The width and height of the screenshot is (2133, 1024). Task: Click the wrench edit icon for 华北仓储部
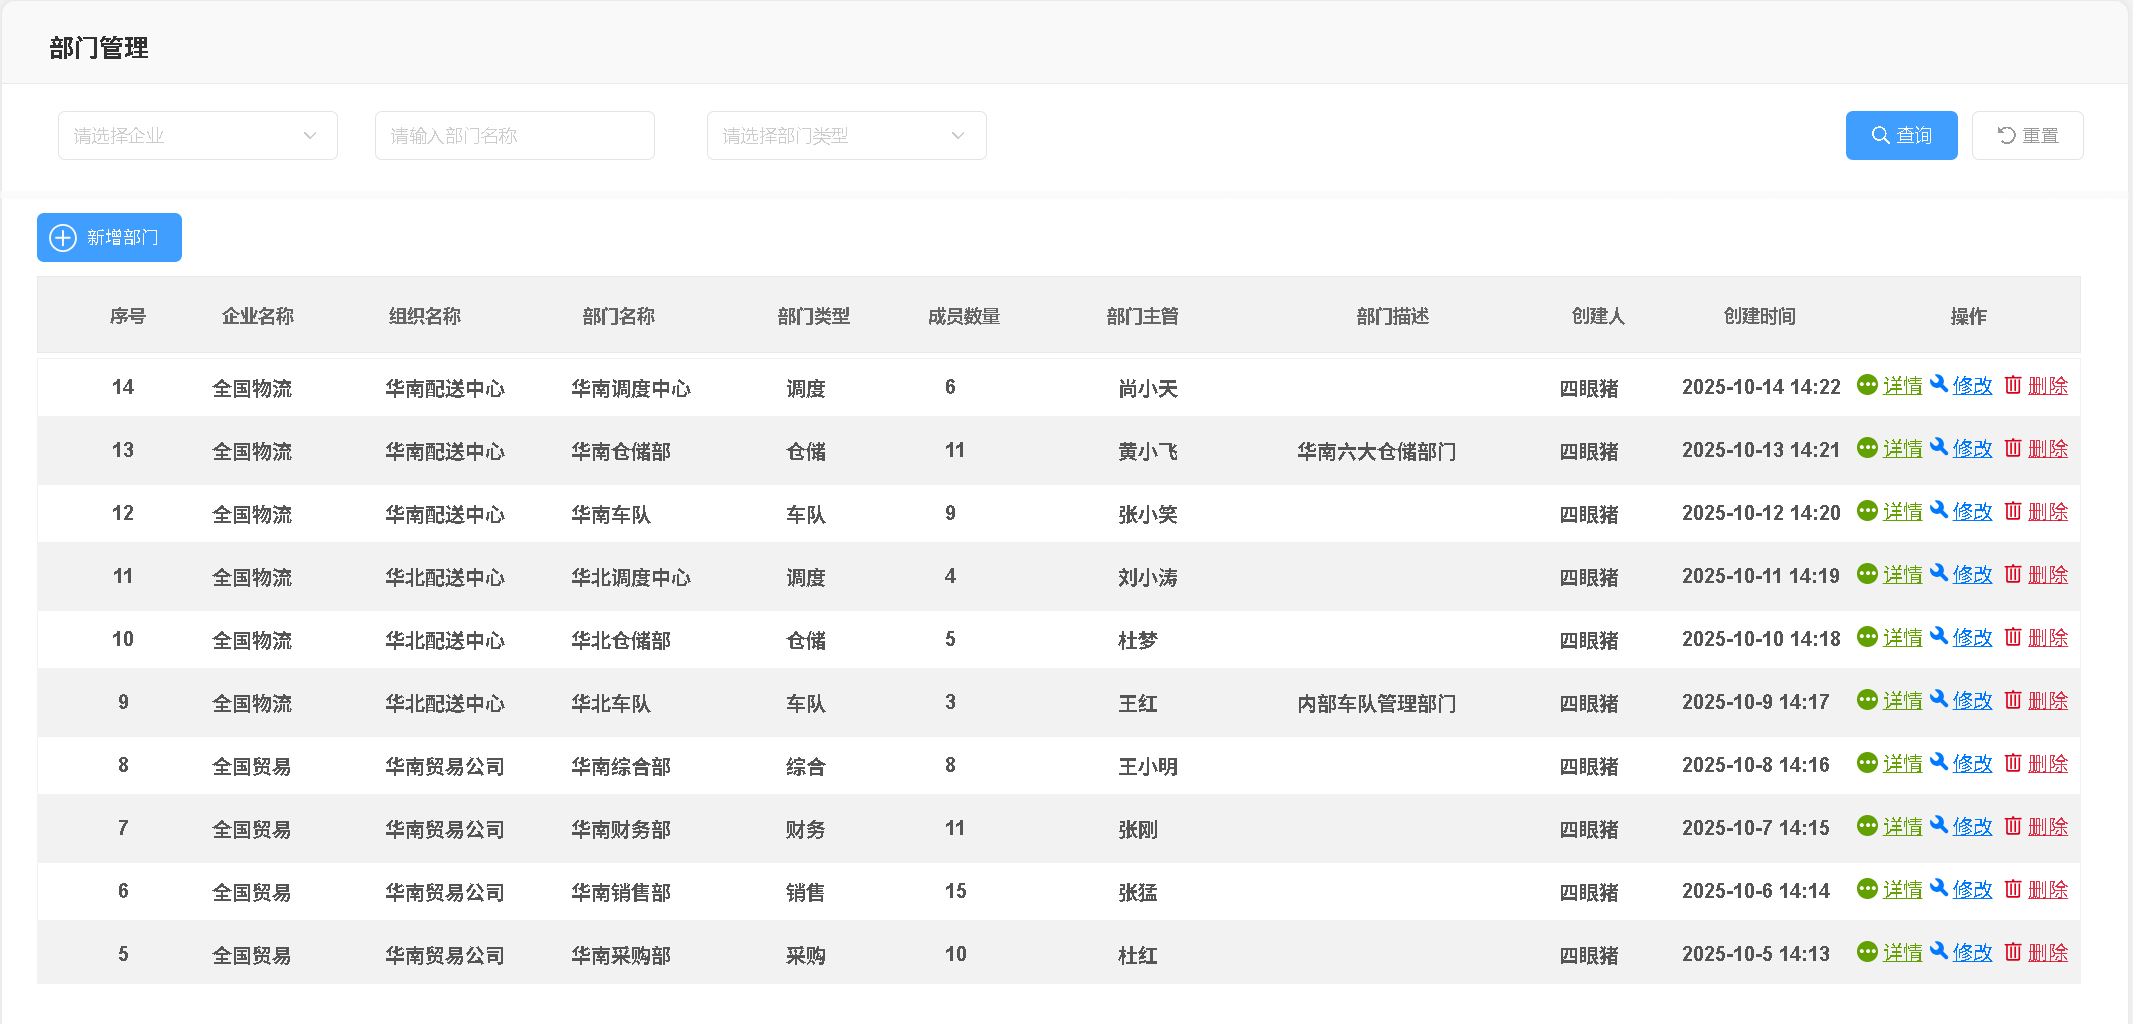click(x=1939, y=636)
